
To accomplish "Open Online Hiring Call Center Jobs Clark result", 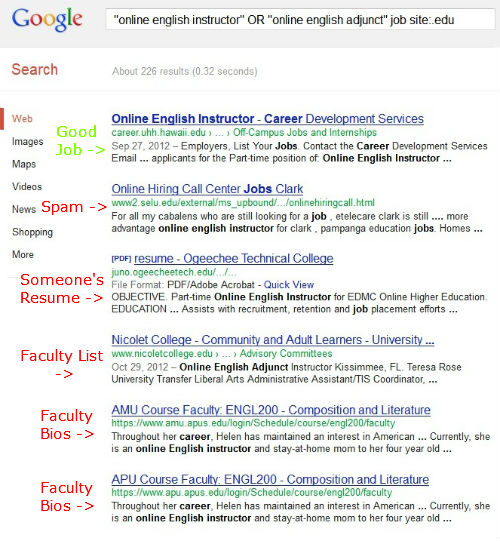I will pos(207,189).
